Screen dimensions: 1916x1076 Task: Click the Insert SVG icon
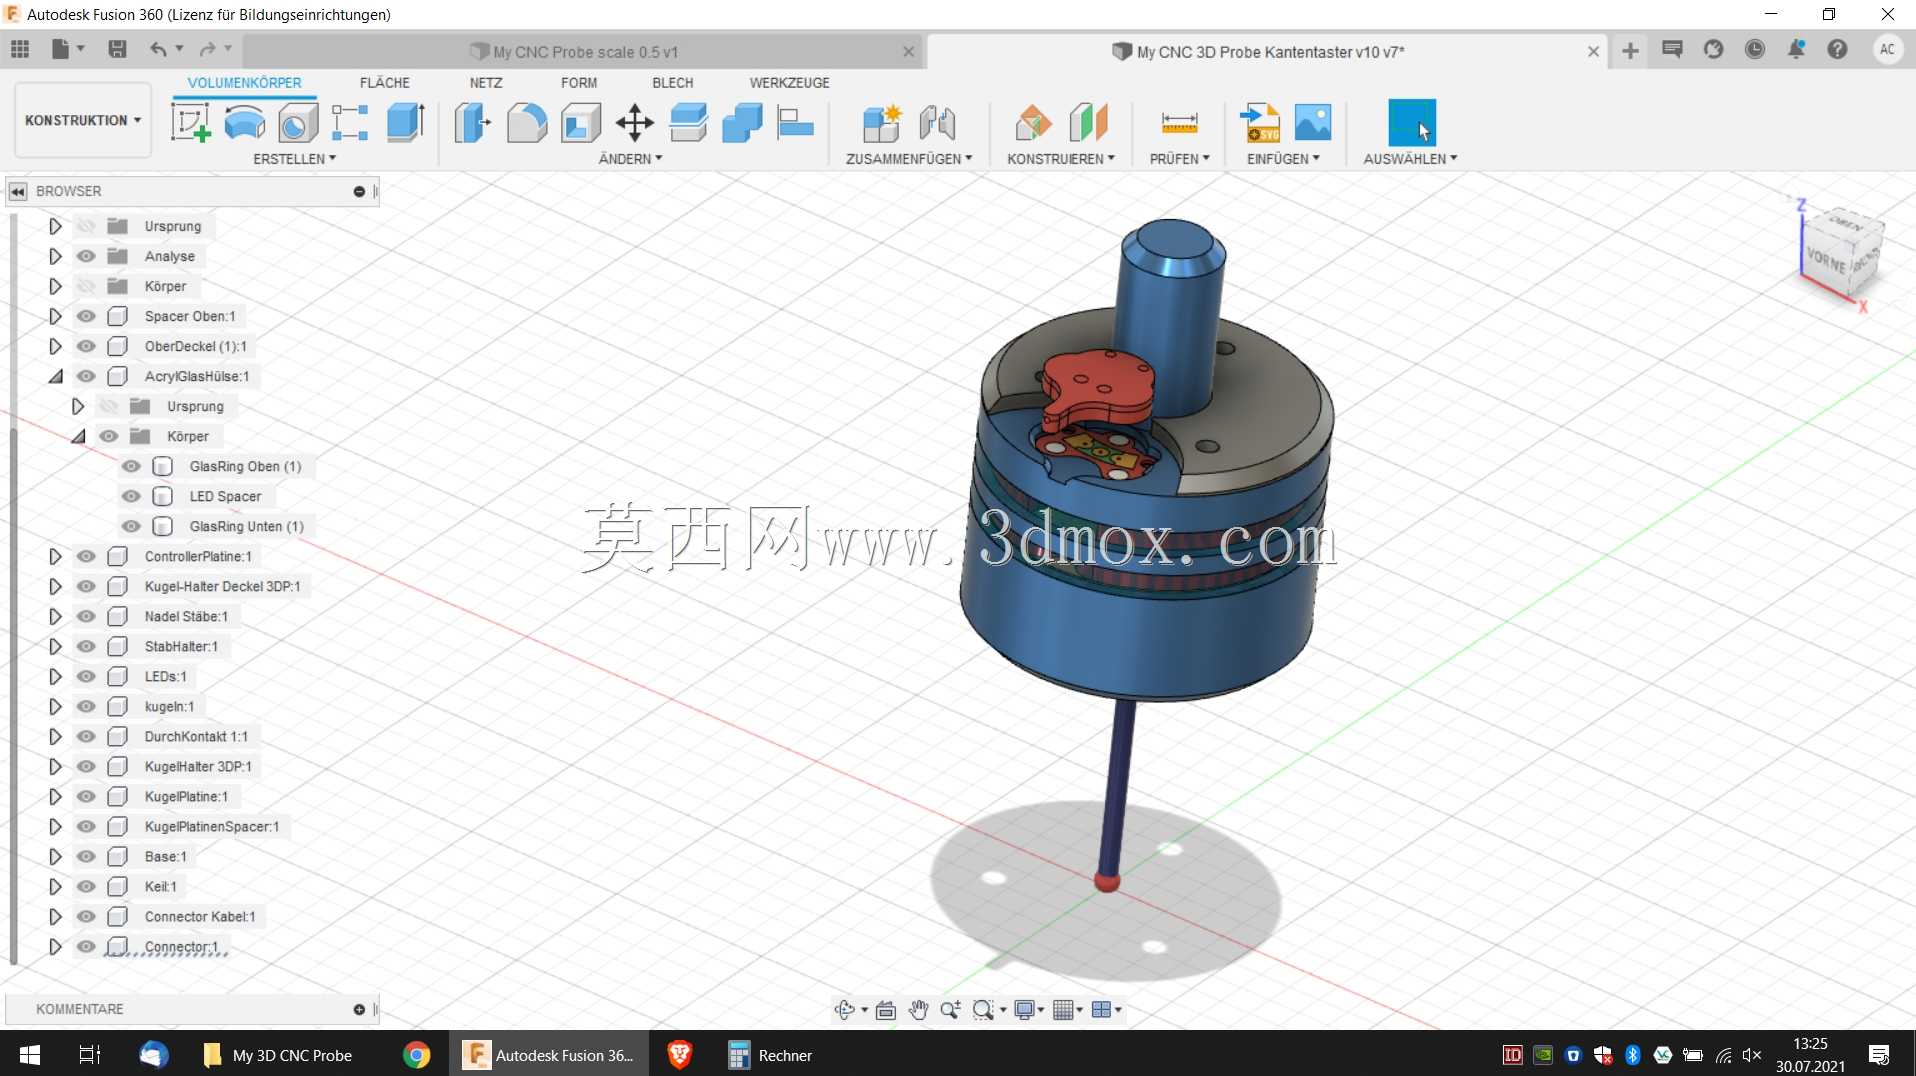[x=1259, y=123]
